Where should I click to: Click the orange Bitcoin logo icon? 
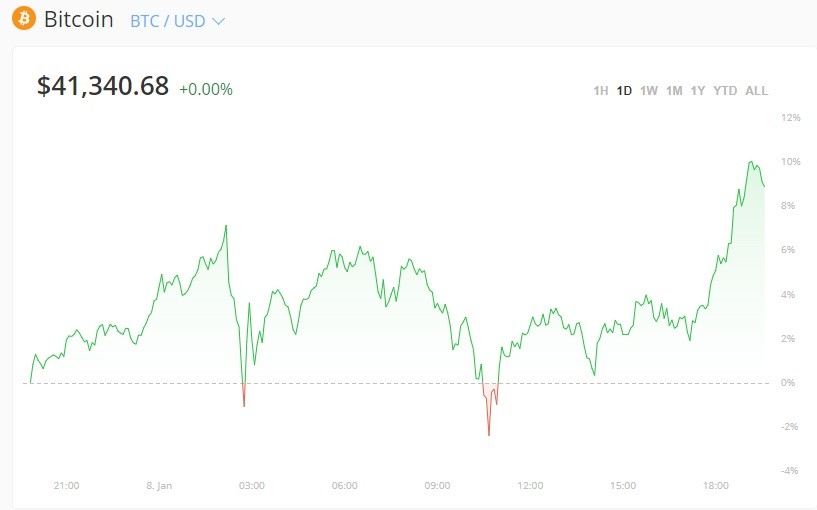coord(24,18)
